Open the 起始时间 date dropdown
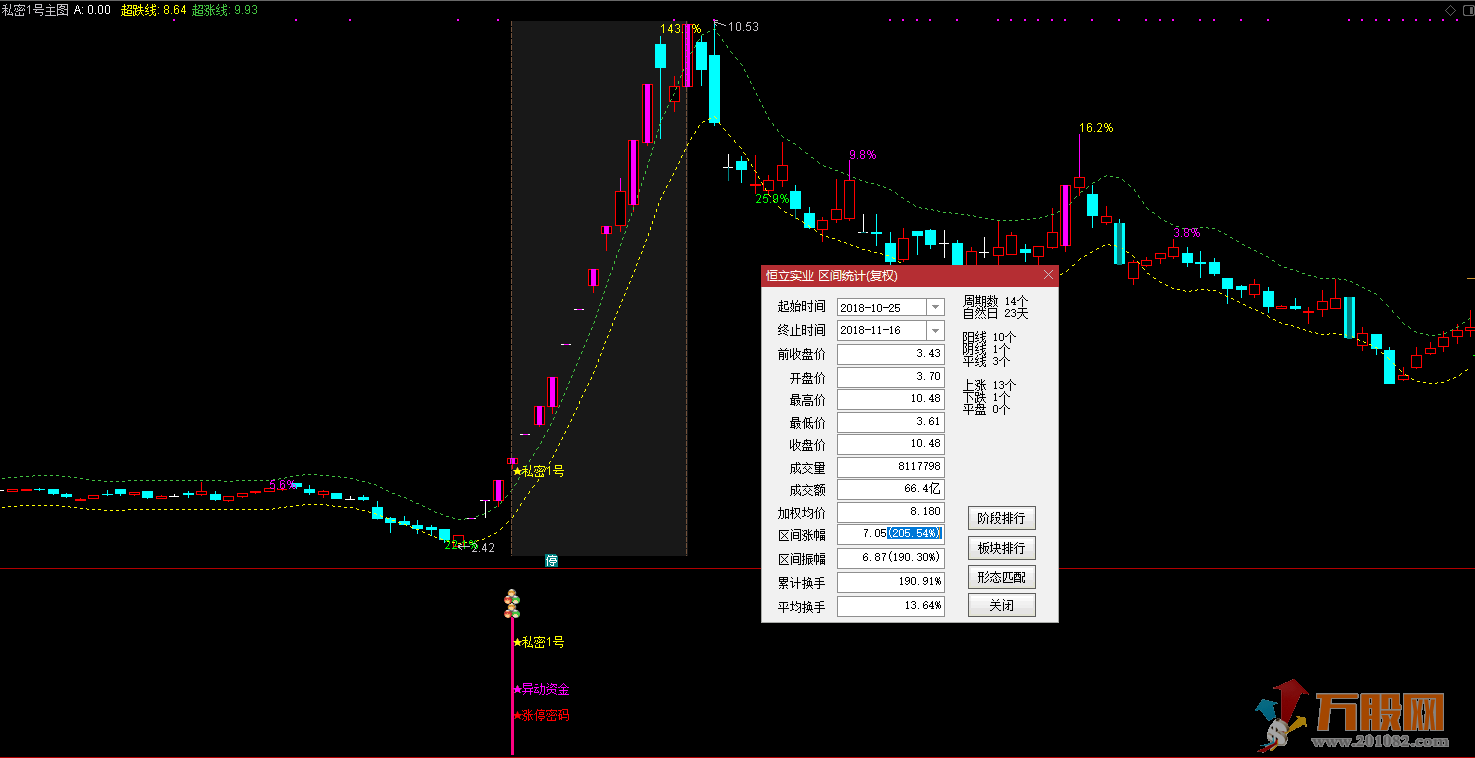This screenshot has width=1475, height=758. 935,307
